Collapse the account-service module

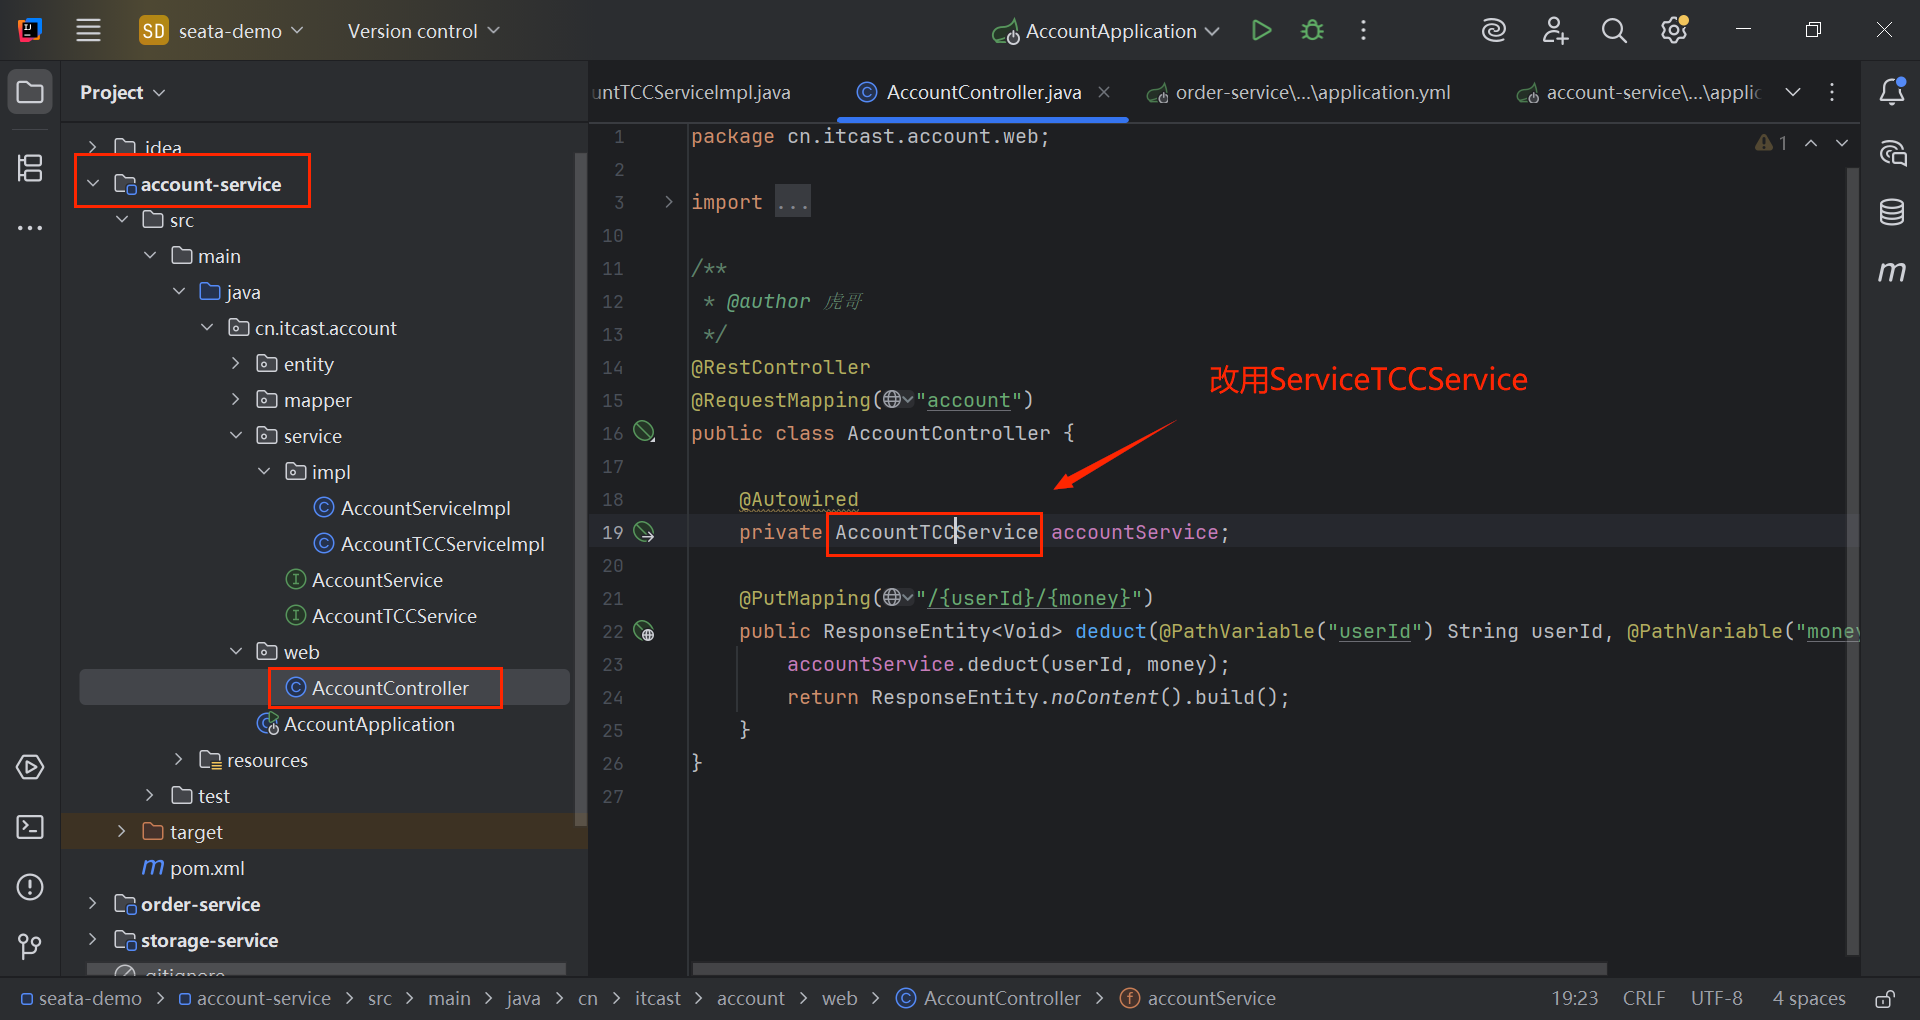point(93,184)
